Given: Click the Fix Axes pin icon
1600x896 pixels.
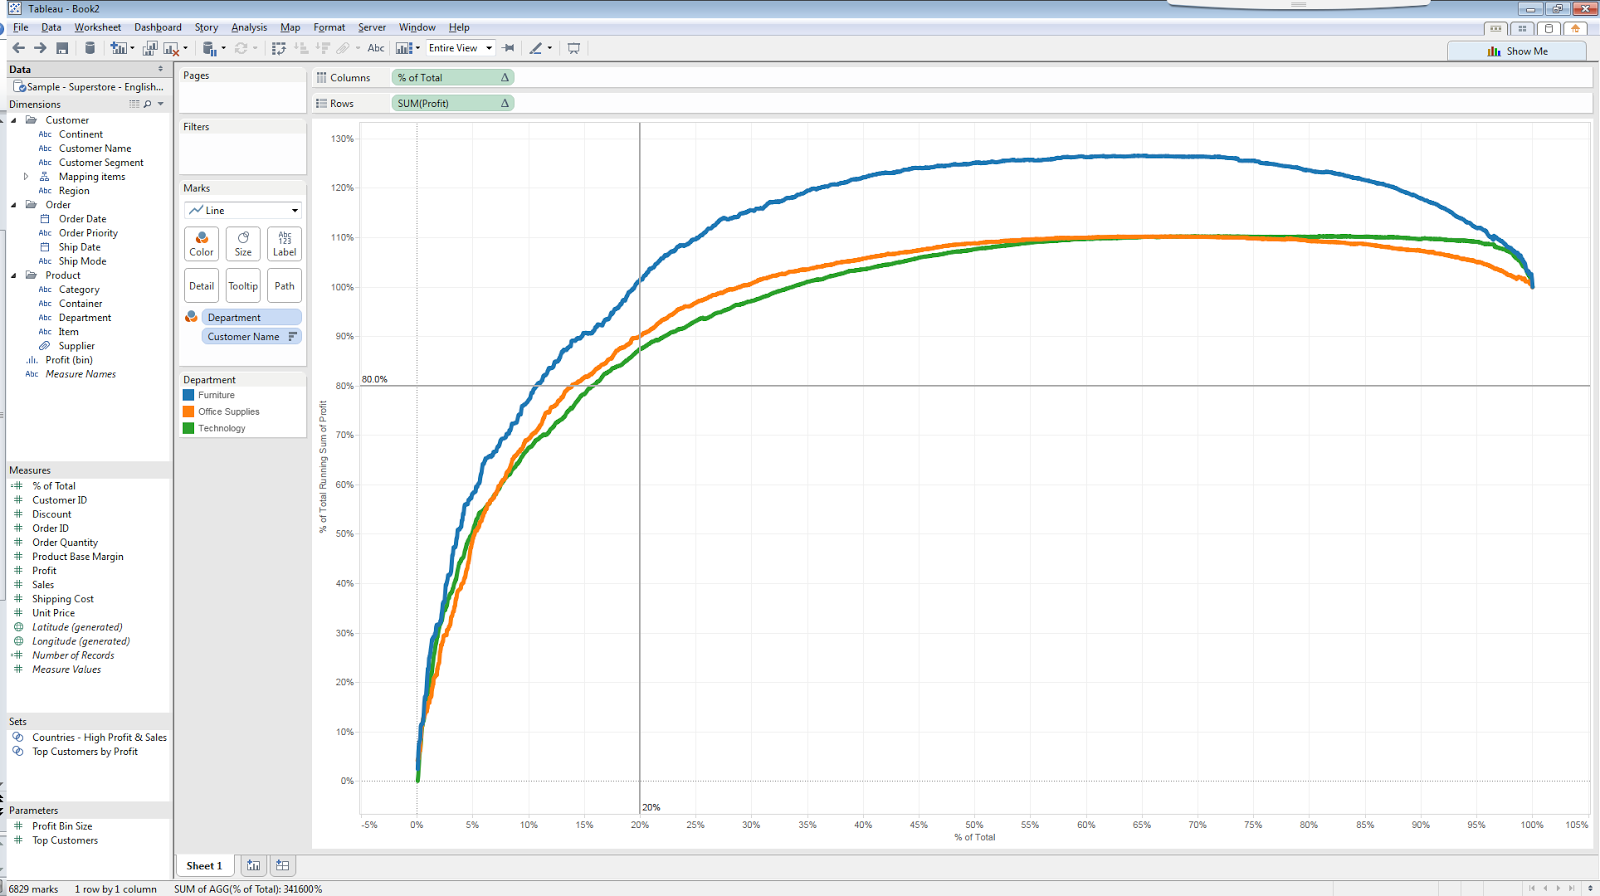Looking at the screenshot, I should pyautogui.click(x=508, y=48).
